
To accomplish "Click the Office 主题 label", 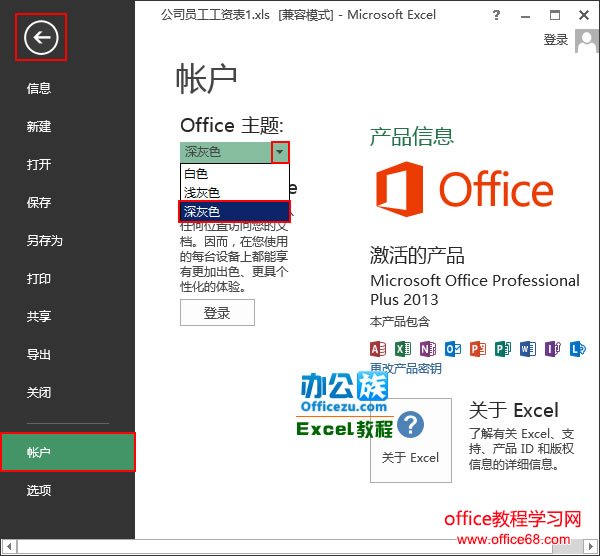I will click(x=232, y=126).
